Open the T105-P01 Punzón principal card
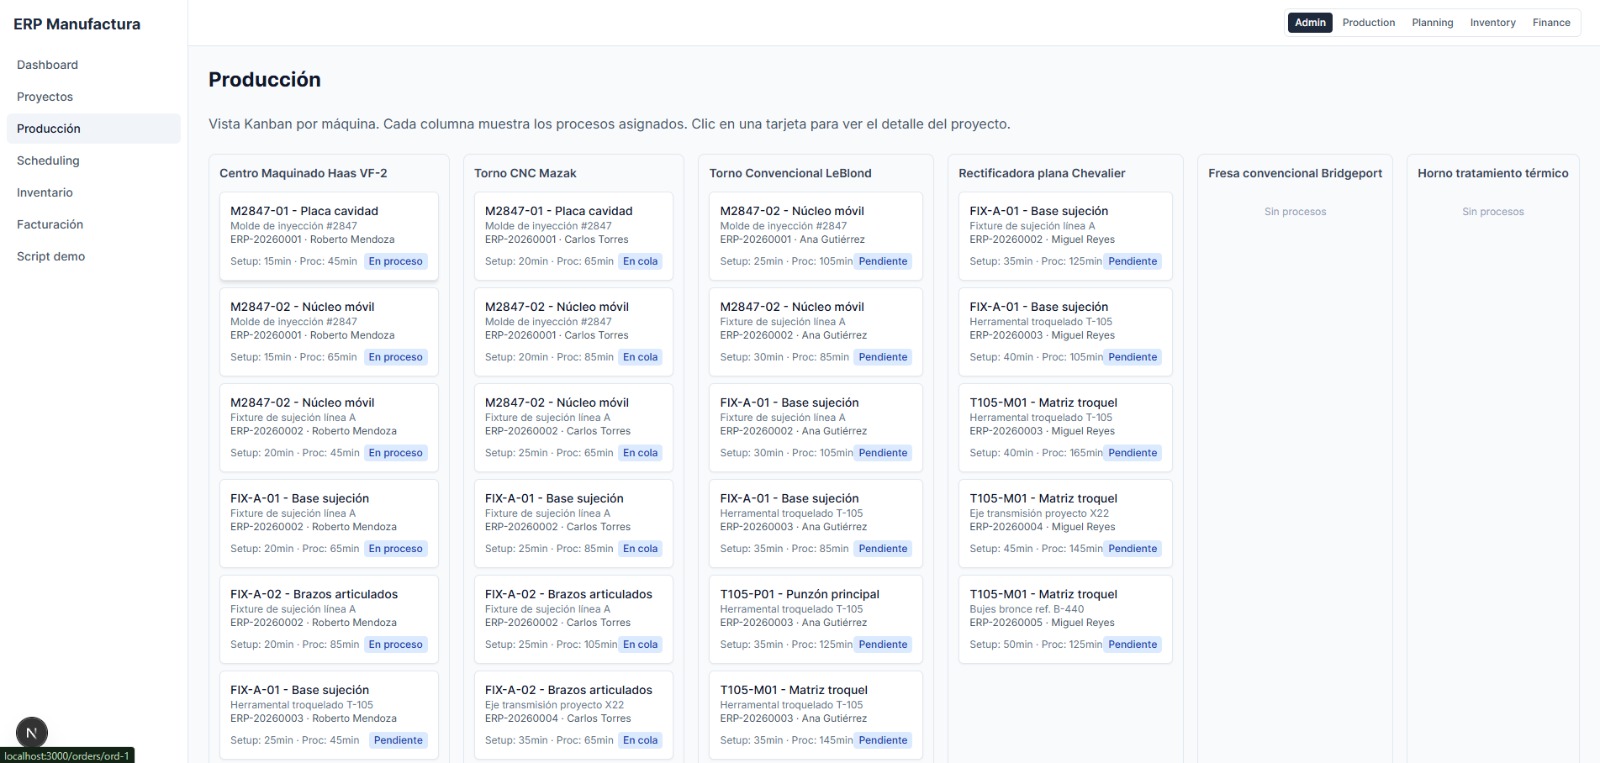This screenshot has width=1600, height=763. click(x=815, y=619)
